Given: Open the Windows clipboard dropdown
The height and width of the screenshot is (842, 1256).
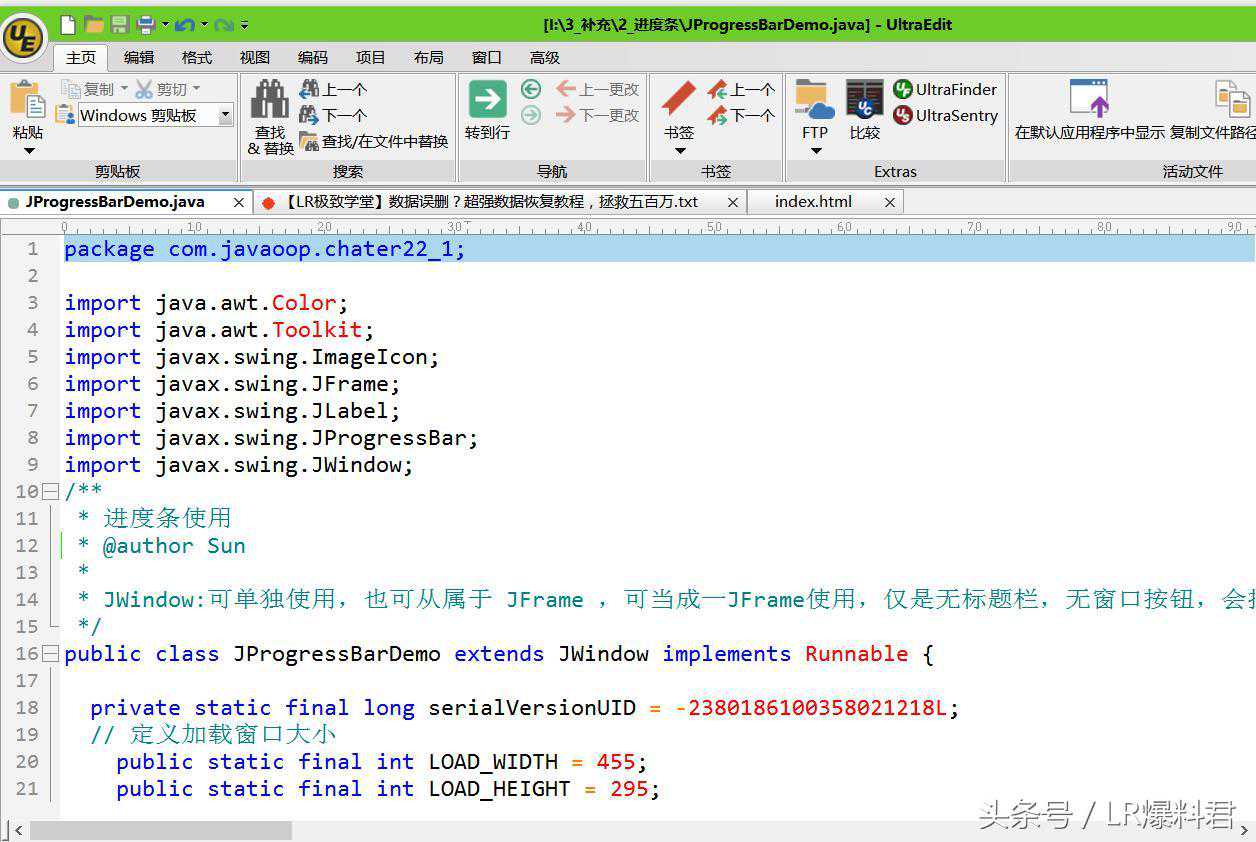Looking at the screenshot, I should click(x=225, y=115).
